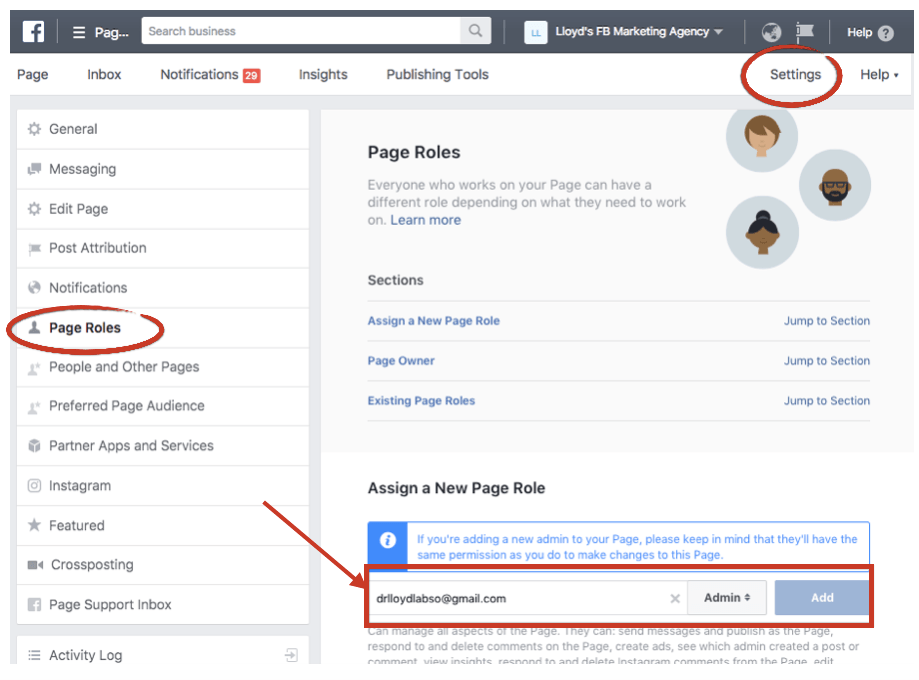Open the Publishing Tools tab
Viewport: 919px width, 680px height.
tap(437, 74)
